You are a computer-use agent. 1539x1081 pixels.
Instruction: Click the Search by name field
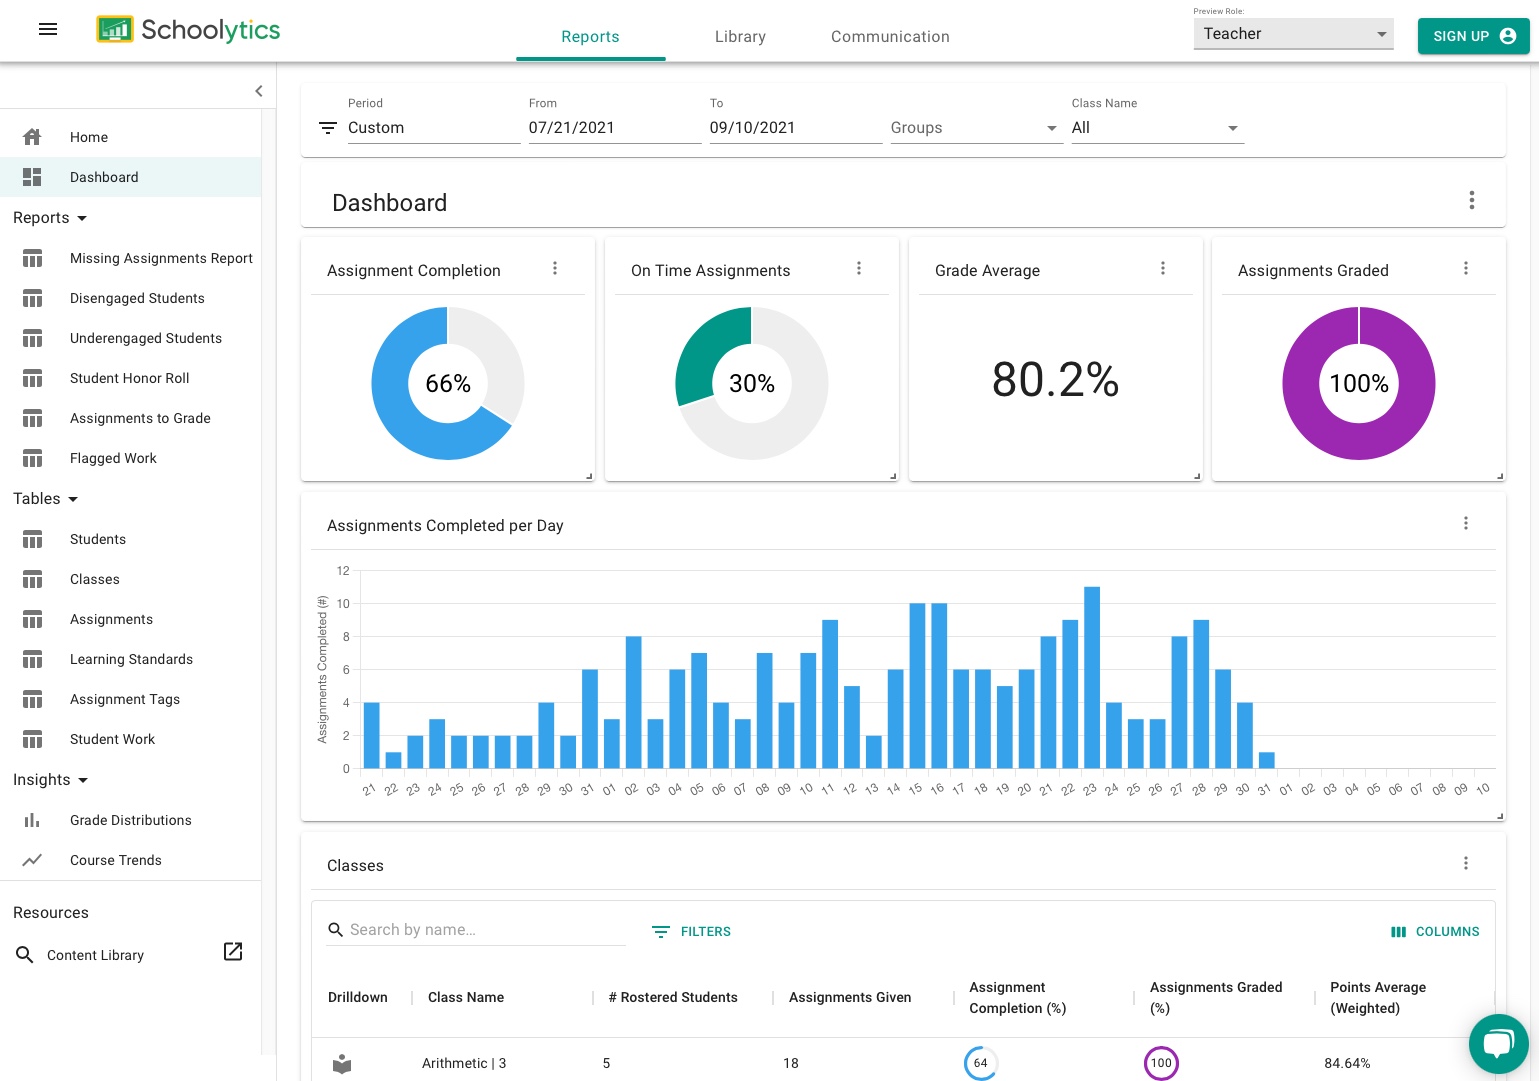tap(485, 930)
